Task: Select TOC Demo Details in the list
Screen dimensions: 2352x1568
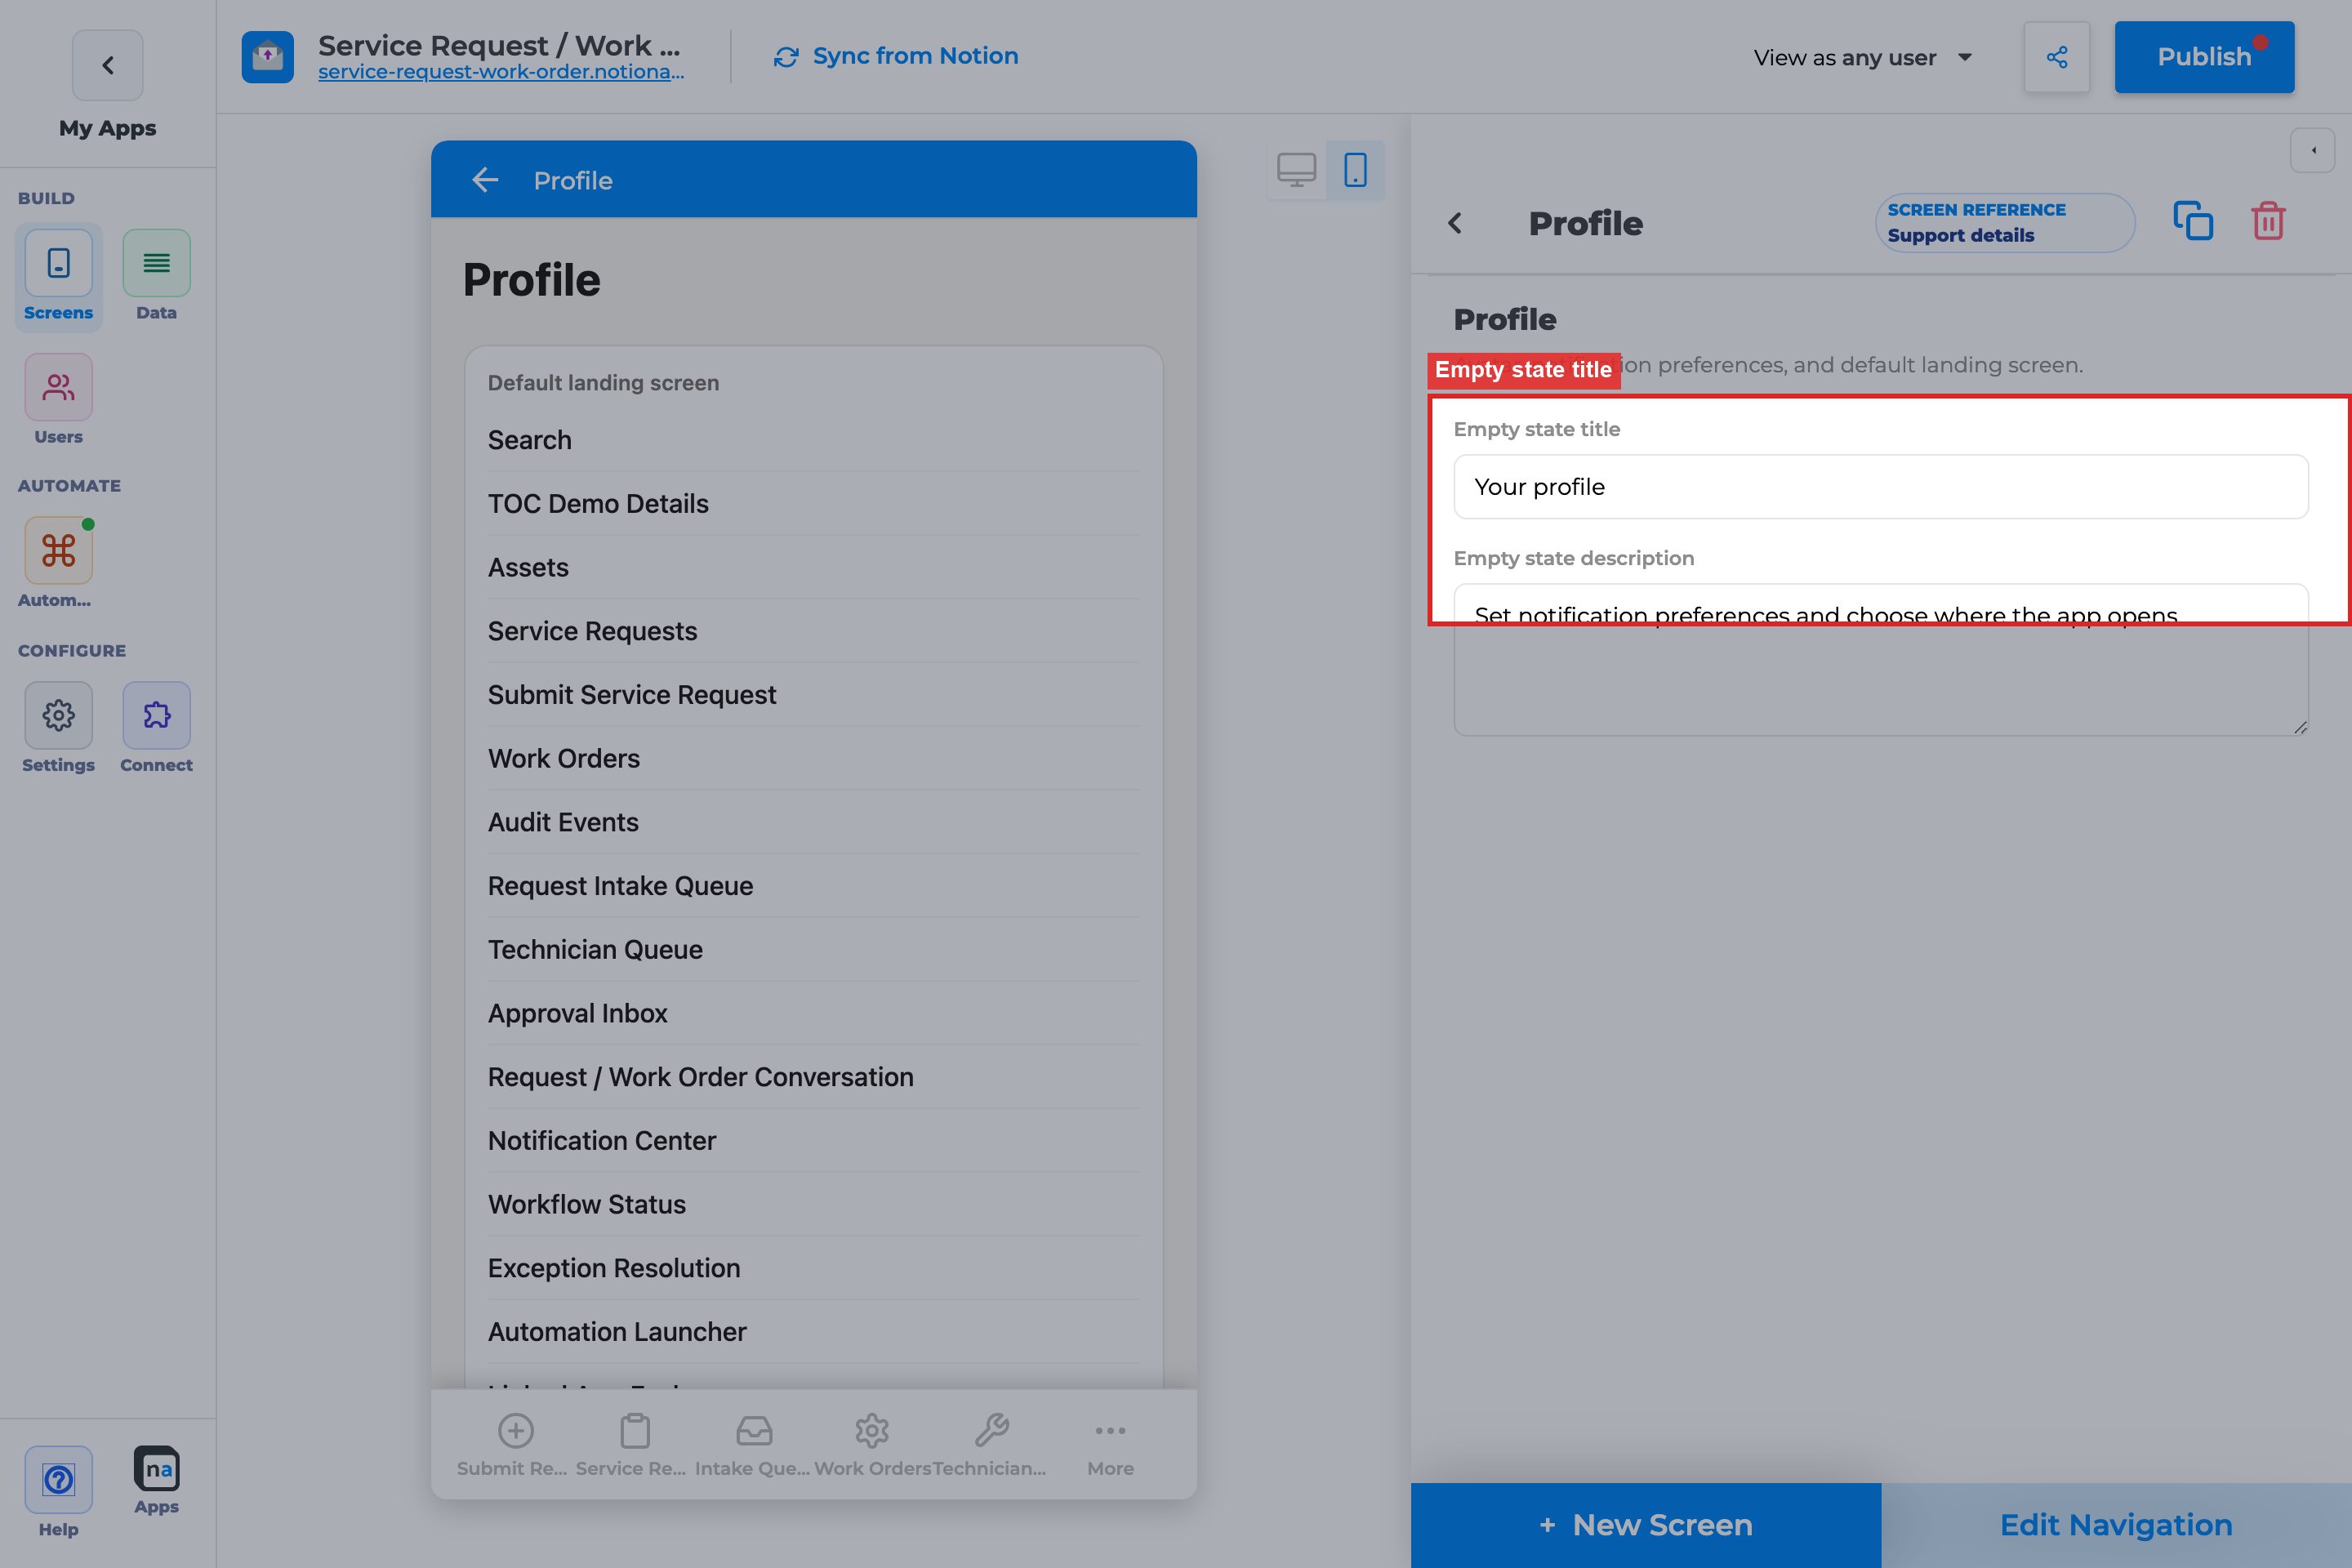Action: tap(813, 504)
